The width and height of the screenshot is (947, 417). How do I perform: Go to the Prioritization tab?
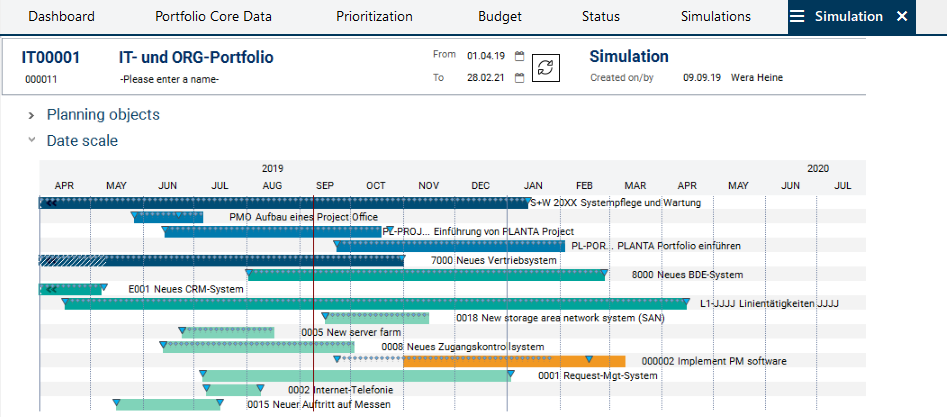(374, 17)
